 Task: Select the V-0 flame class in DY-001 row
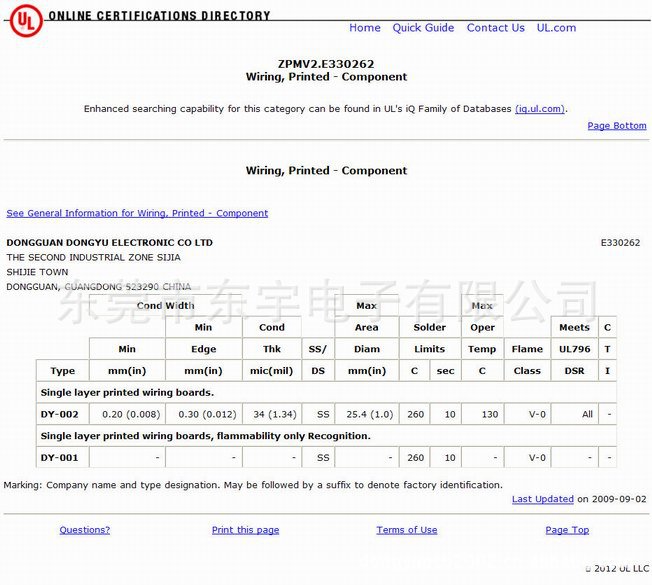pyautogui.click(x=527, y=457)
